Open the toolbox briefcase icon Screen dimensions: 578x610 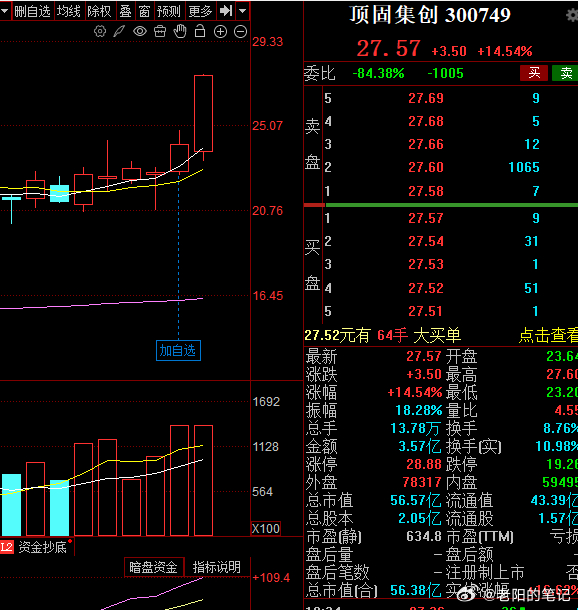coord(160,31)
